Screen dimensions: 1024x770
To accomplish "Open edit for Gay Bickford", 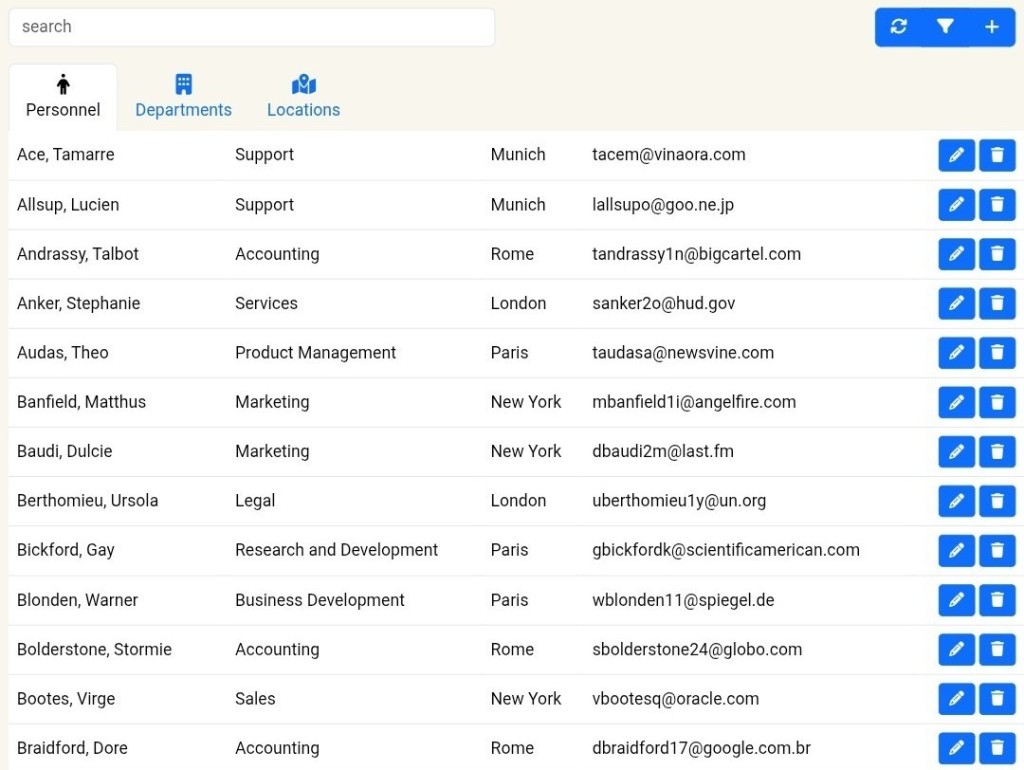I will click(x=956, y=550).
